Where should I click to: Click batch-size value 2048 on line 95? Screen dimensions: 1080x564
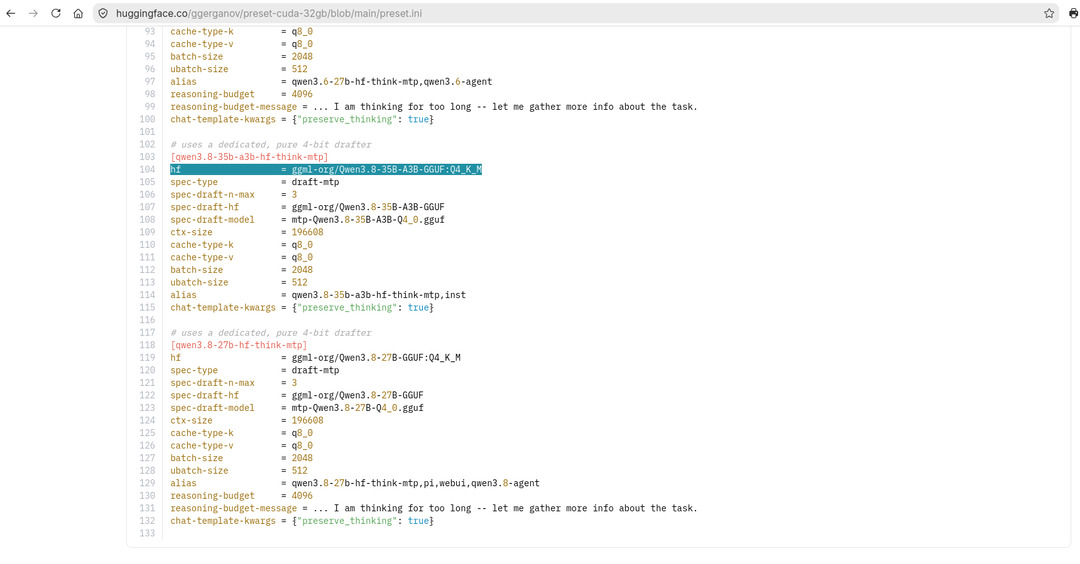(x=302, y=56)
